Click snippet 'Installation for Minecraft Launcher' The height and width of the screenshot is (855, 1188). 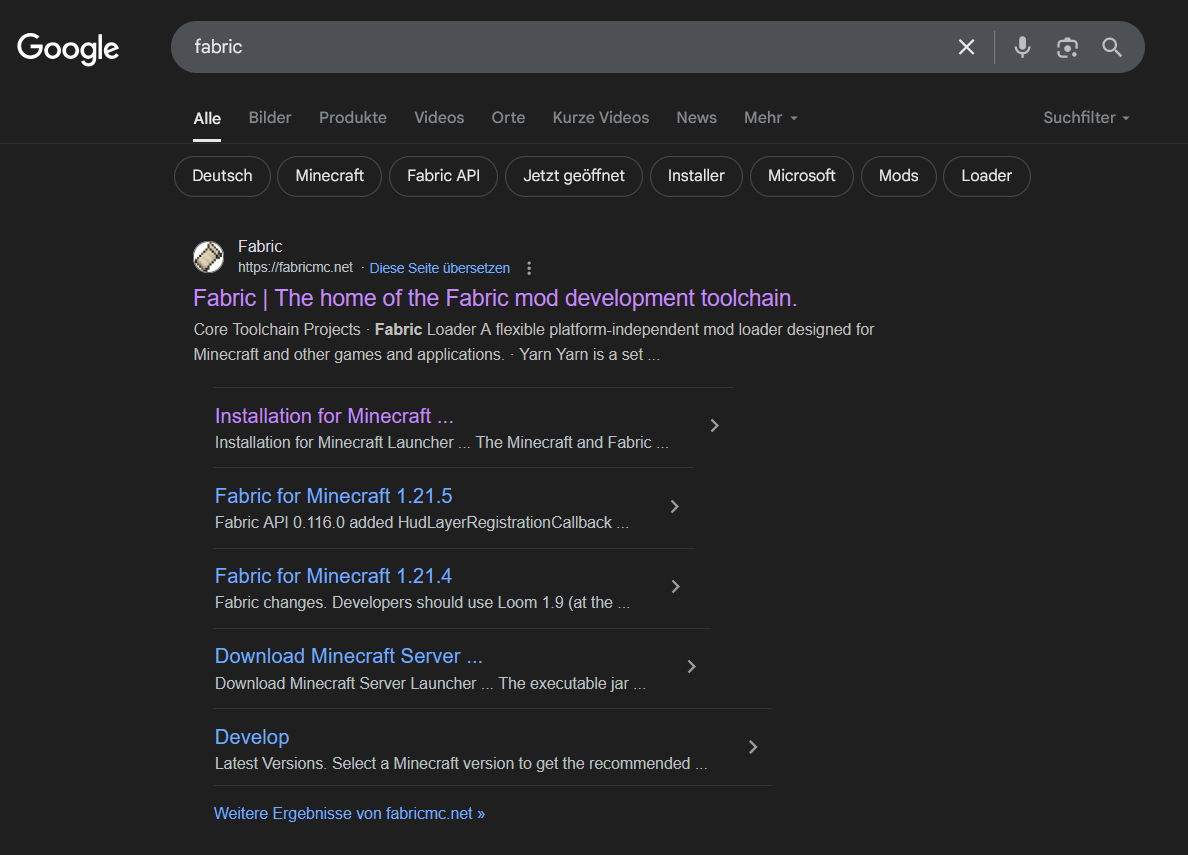click(x=334, y=443)
